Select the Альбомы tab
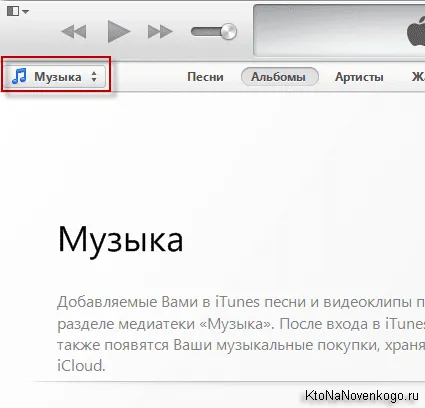The width and height of the screenshot is (425, 408). click(x=280, y=77)
